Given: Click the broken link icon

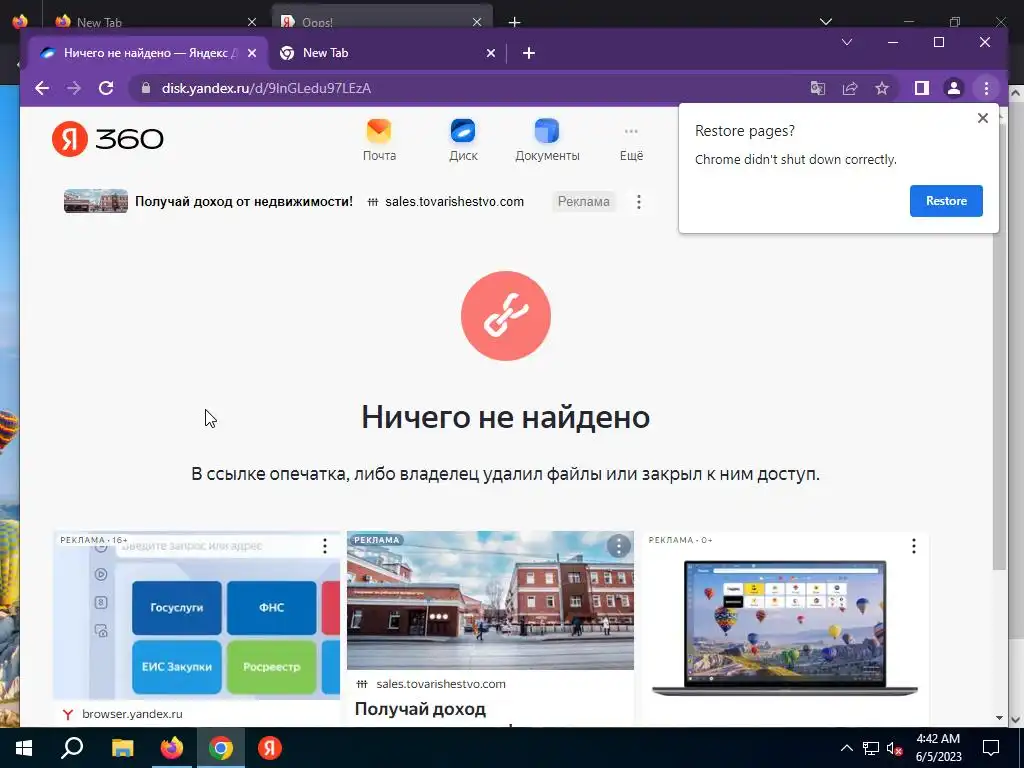Looking at the screenshot, I should (x=505, y=315).
